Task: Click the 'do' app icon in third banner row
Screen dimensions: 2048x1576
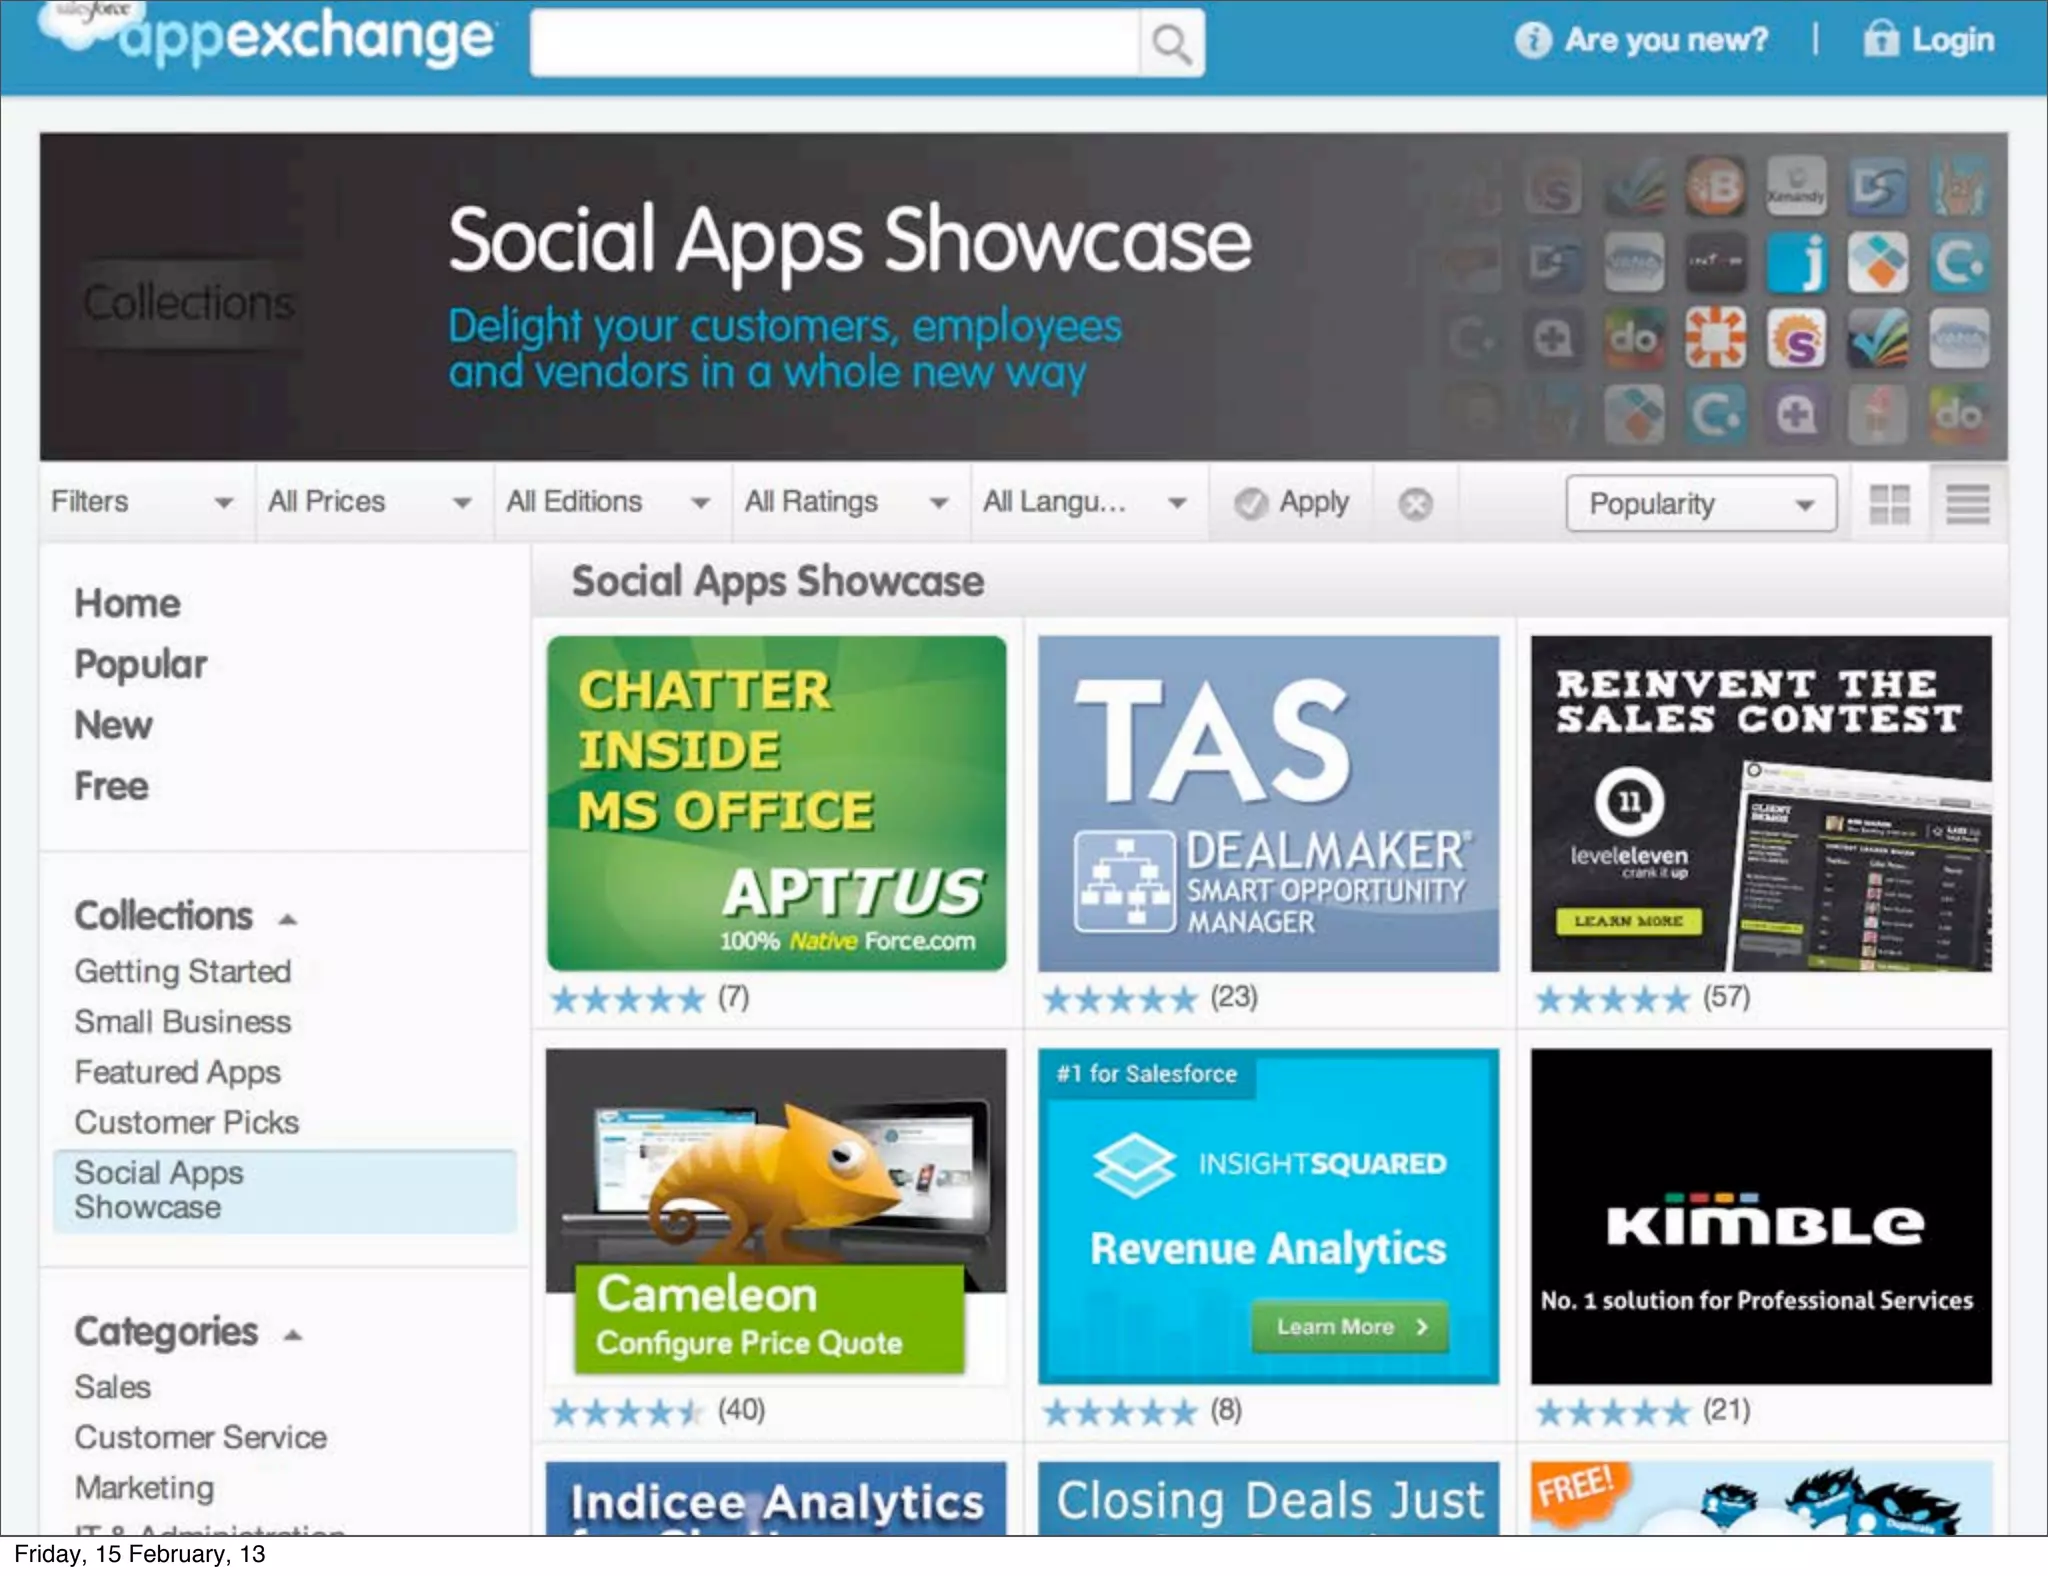Action: point(1635,338)
